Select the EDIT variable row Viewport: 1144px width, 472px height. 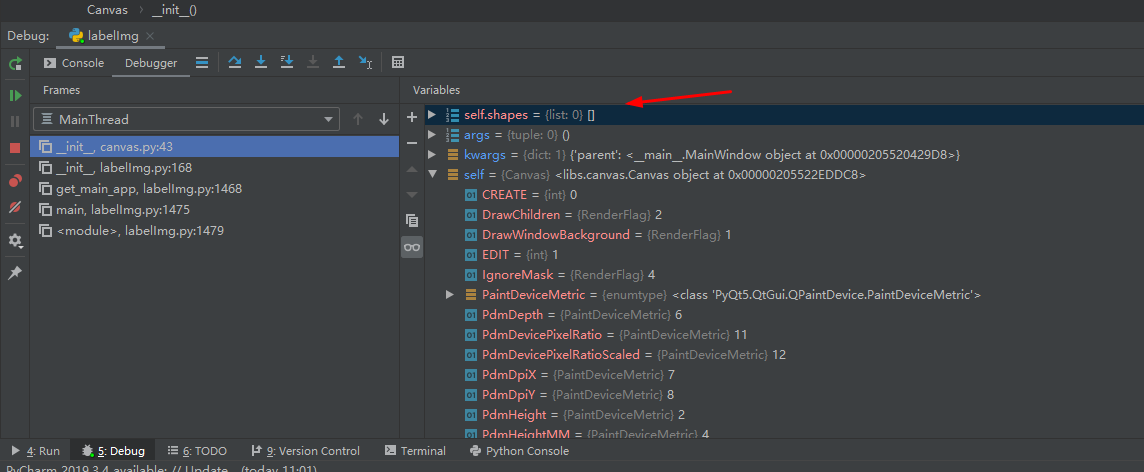[x=784, y=255]
